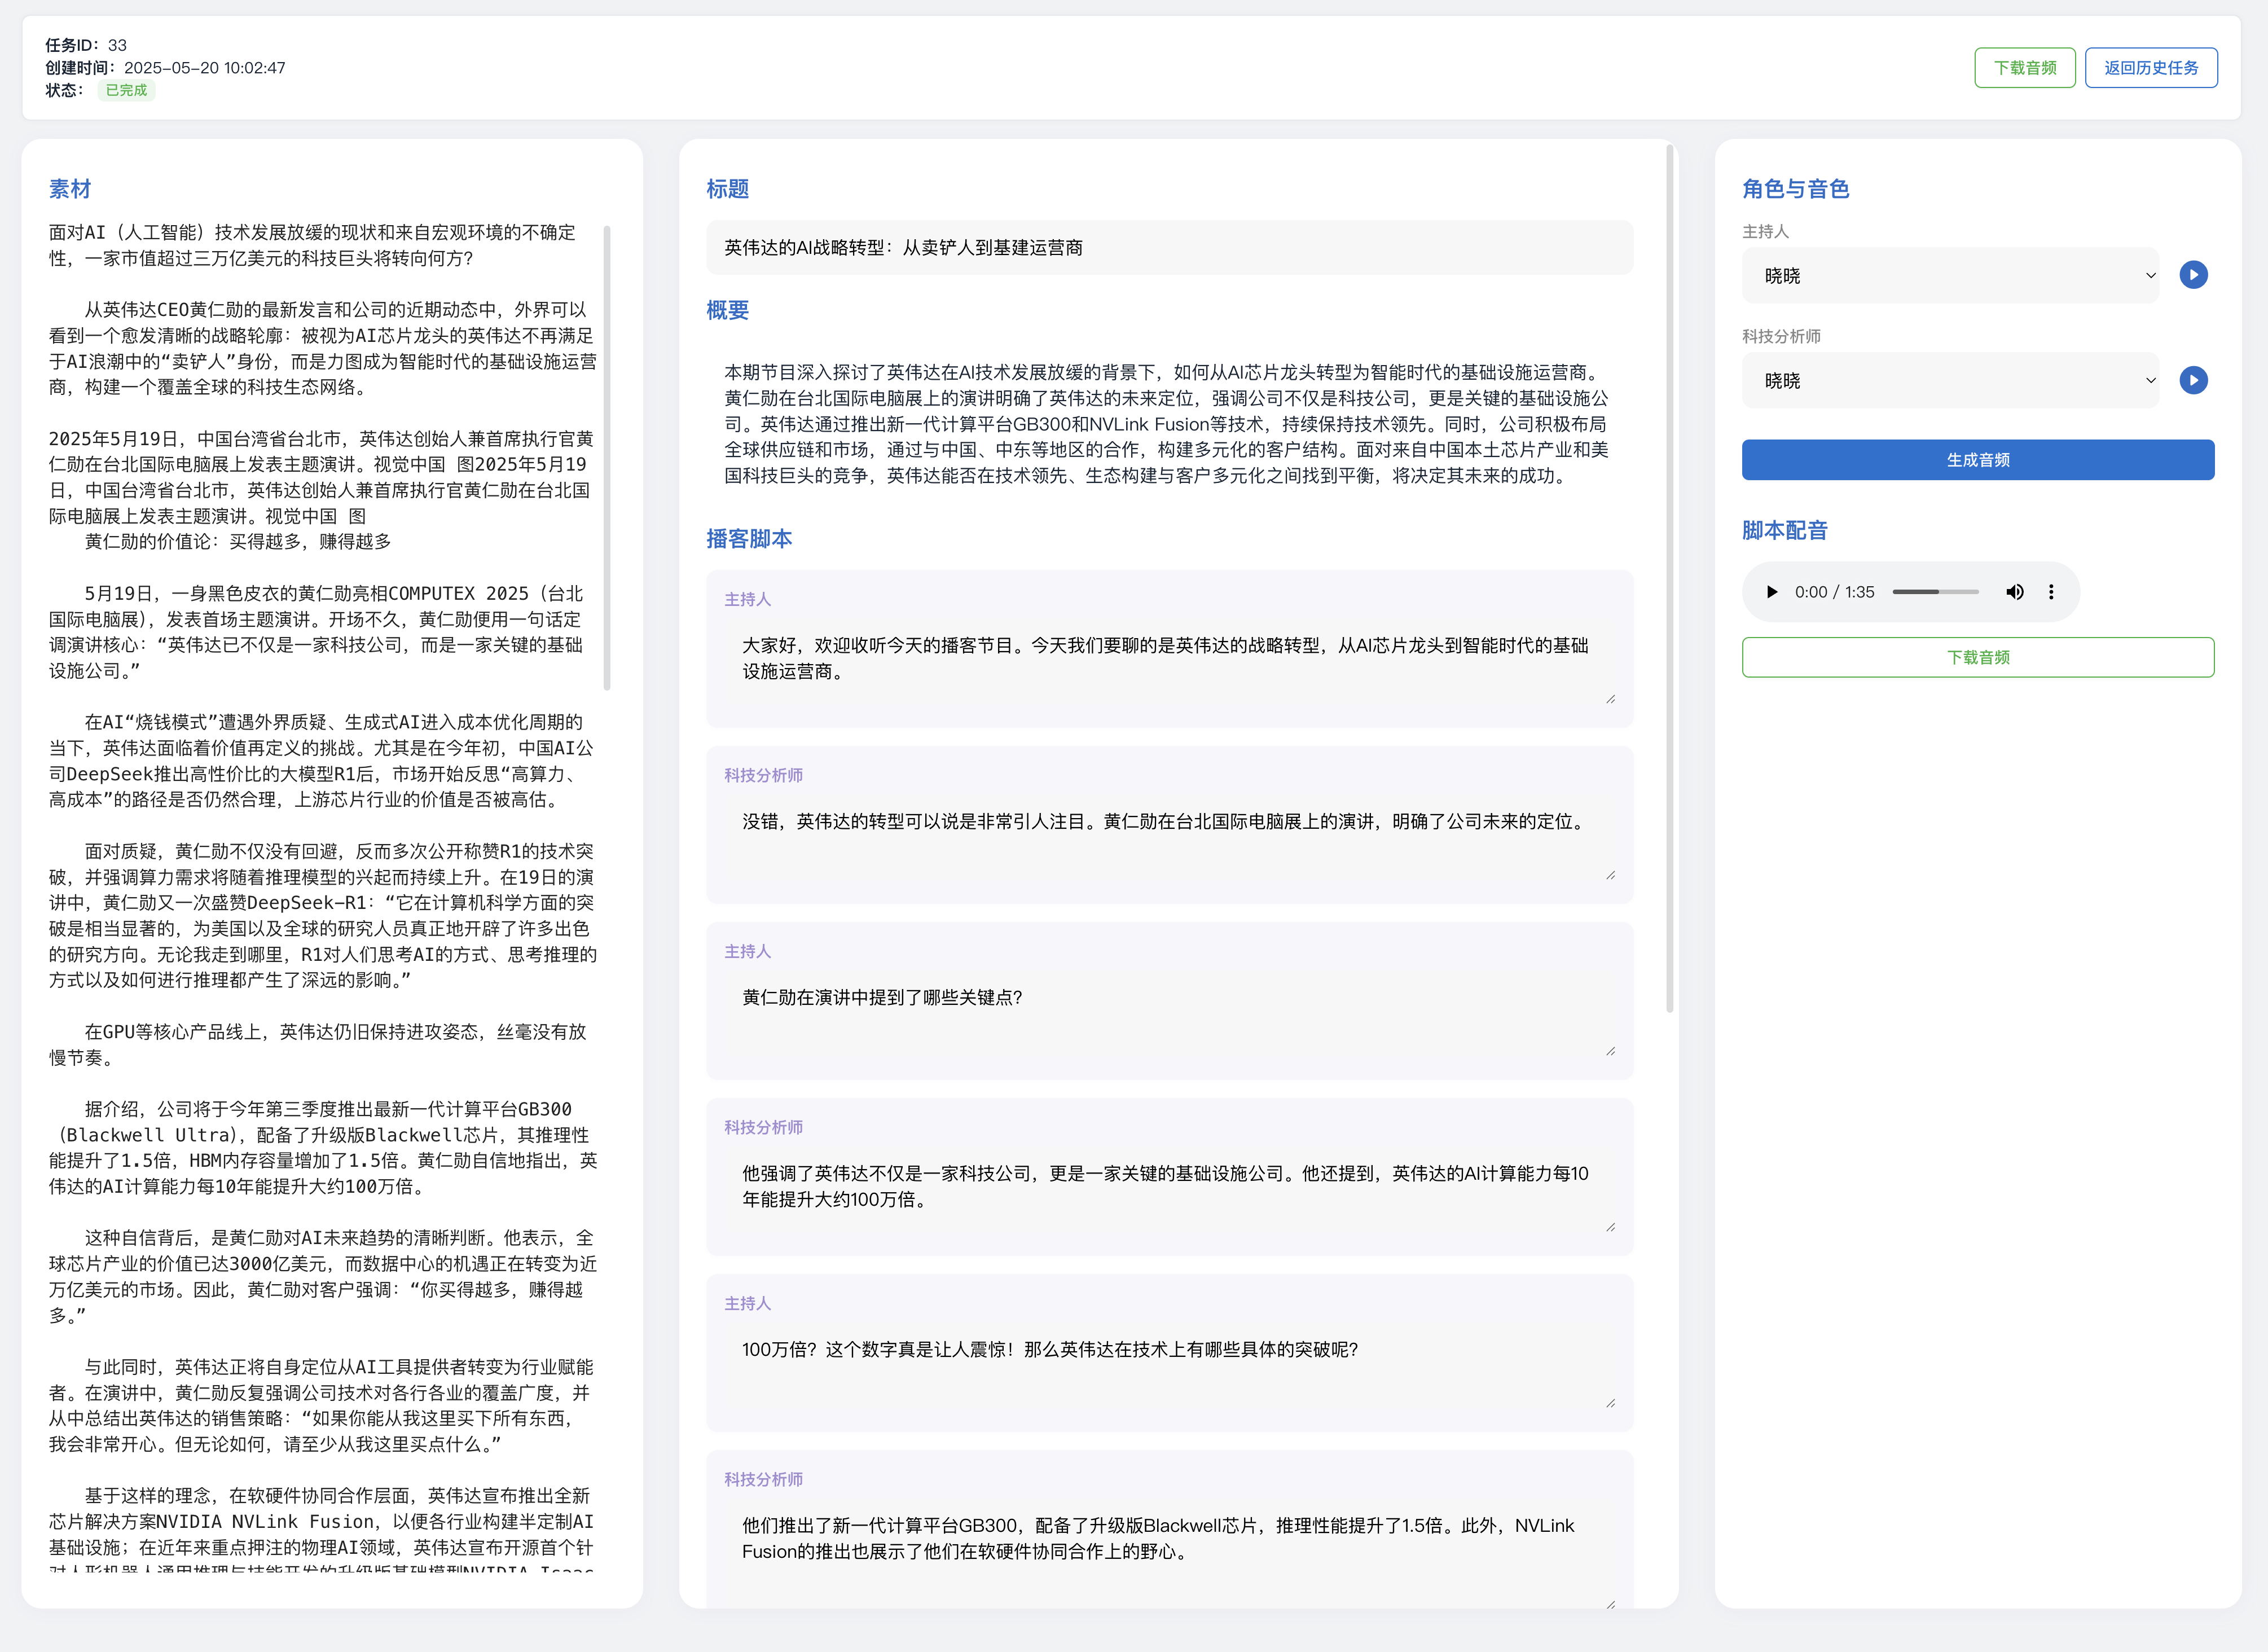Click the 素材 panel scrollbar

pos(607,458)
